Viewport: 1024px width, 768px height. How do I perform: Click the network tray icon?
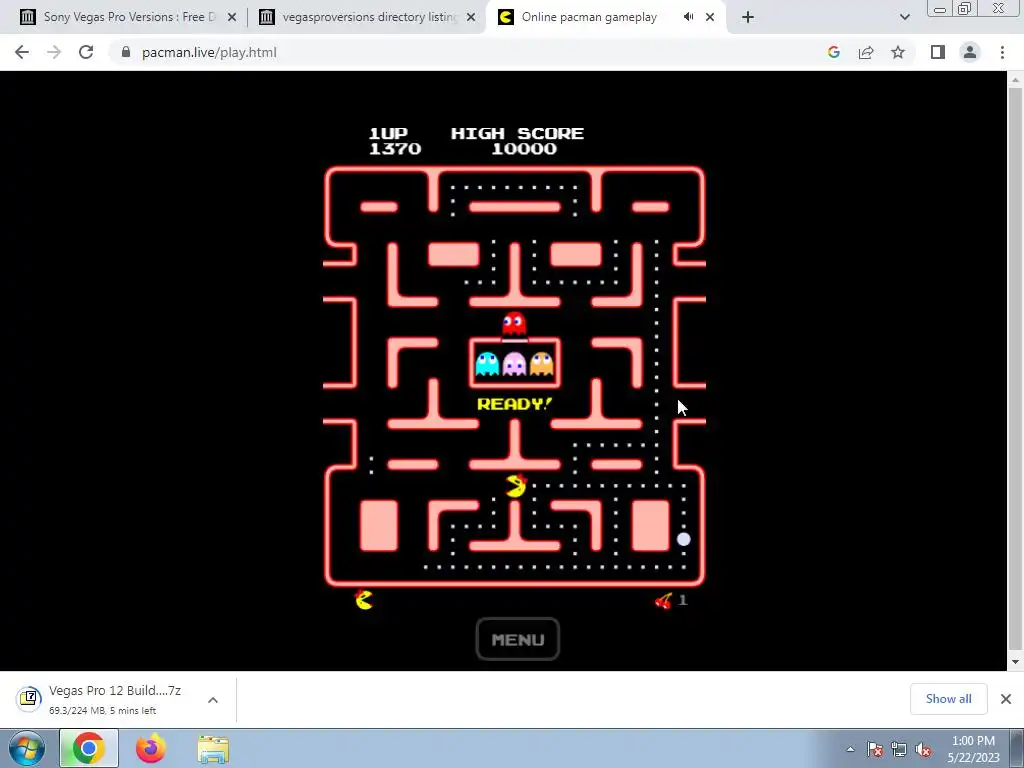coord(899,749)
